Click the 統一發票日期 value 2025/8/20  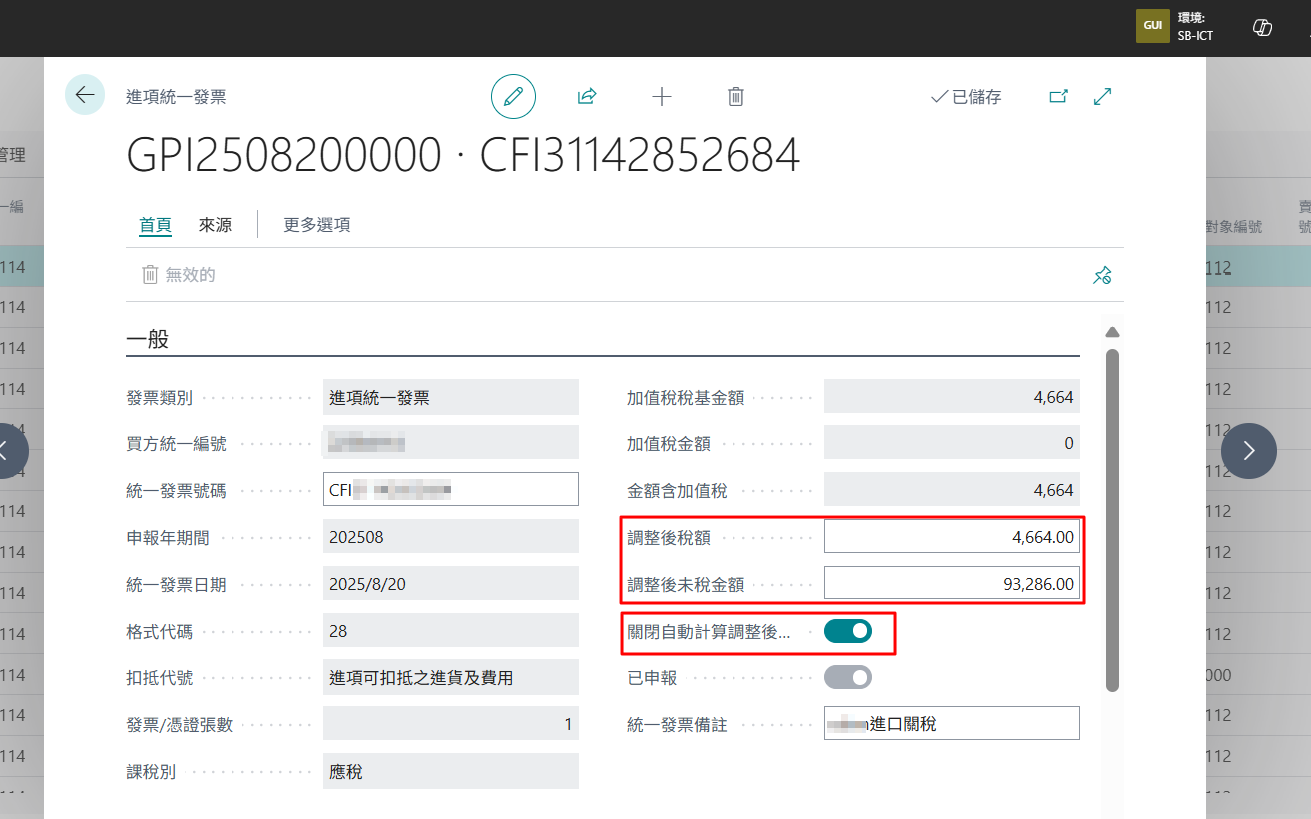pyautogui.click(x=451, y=584)
